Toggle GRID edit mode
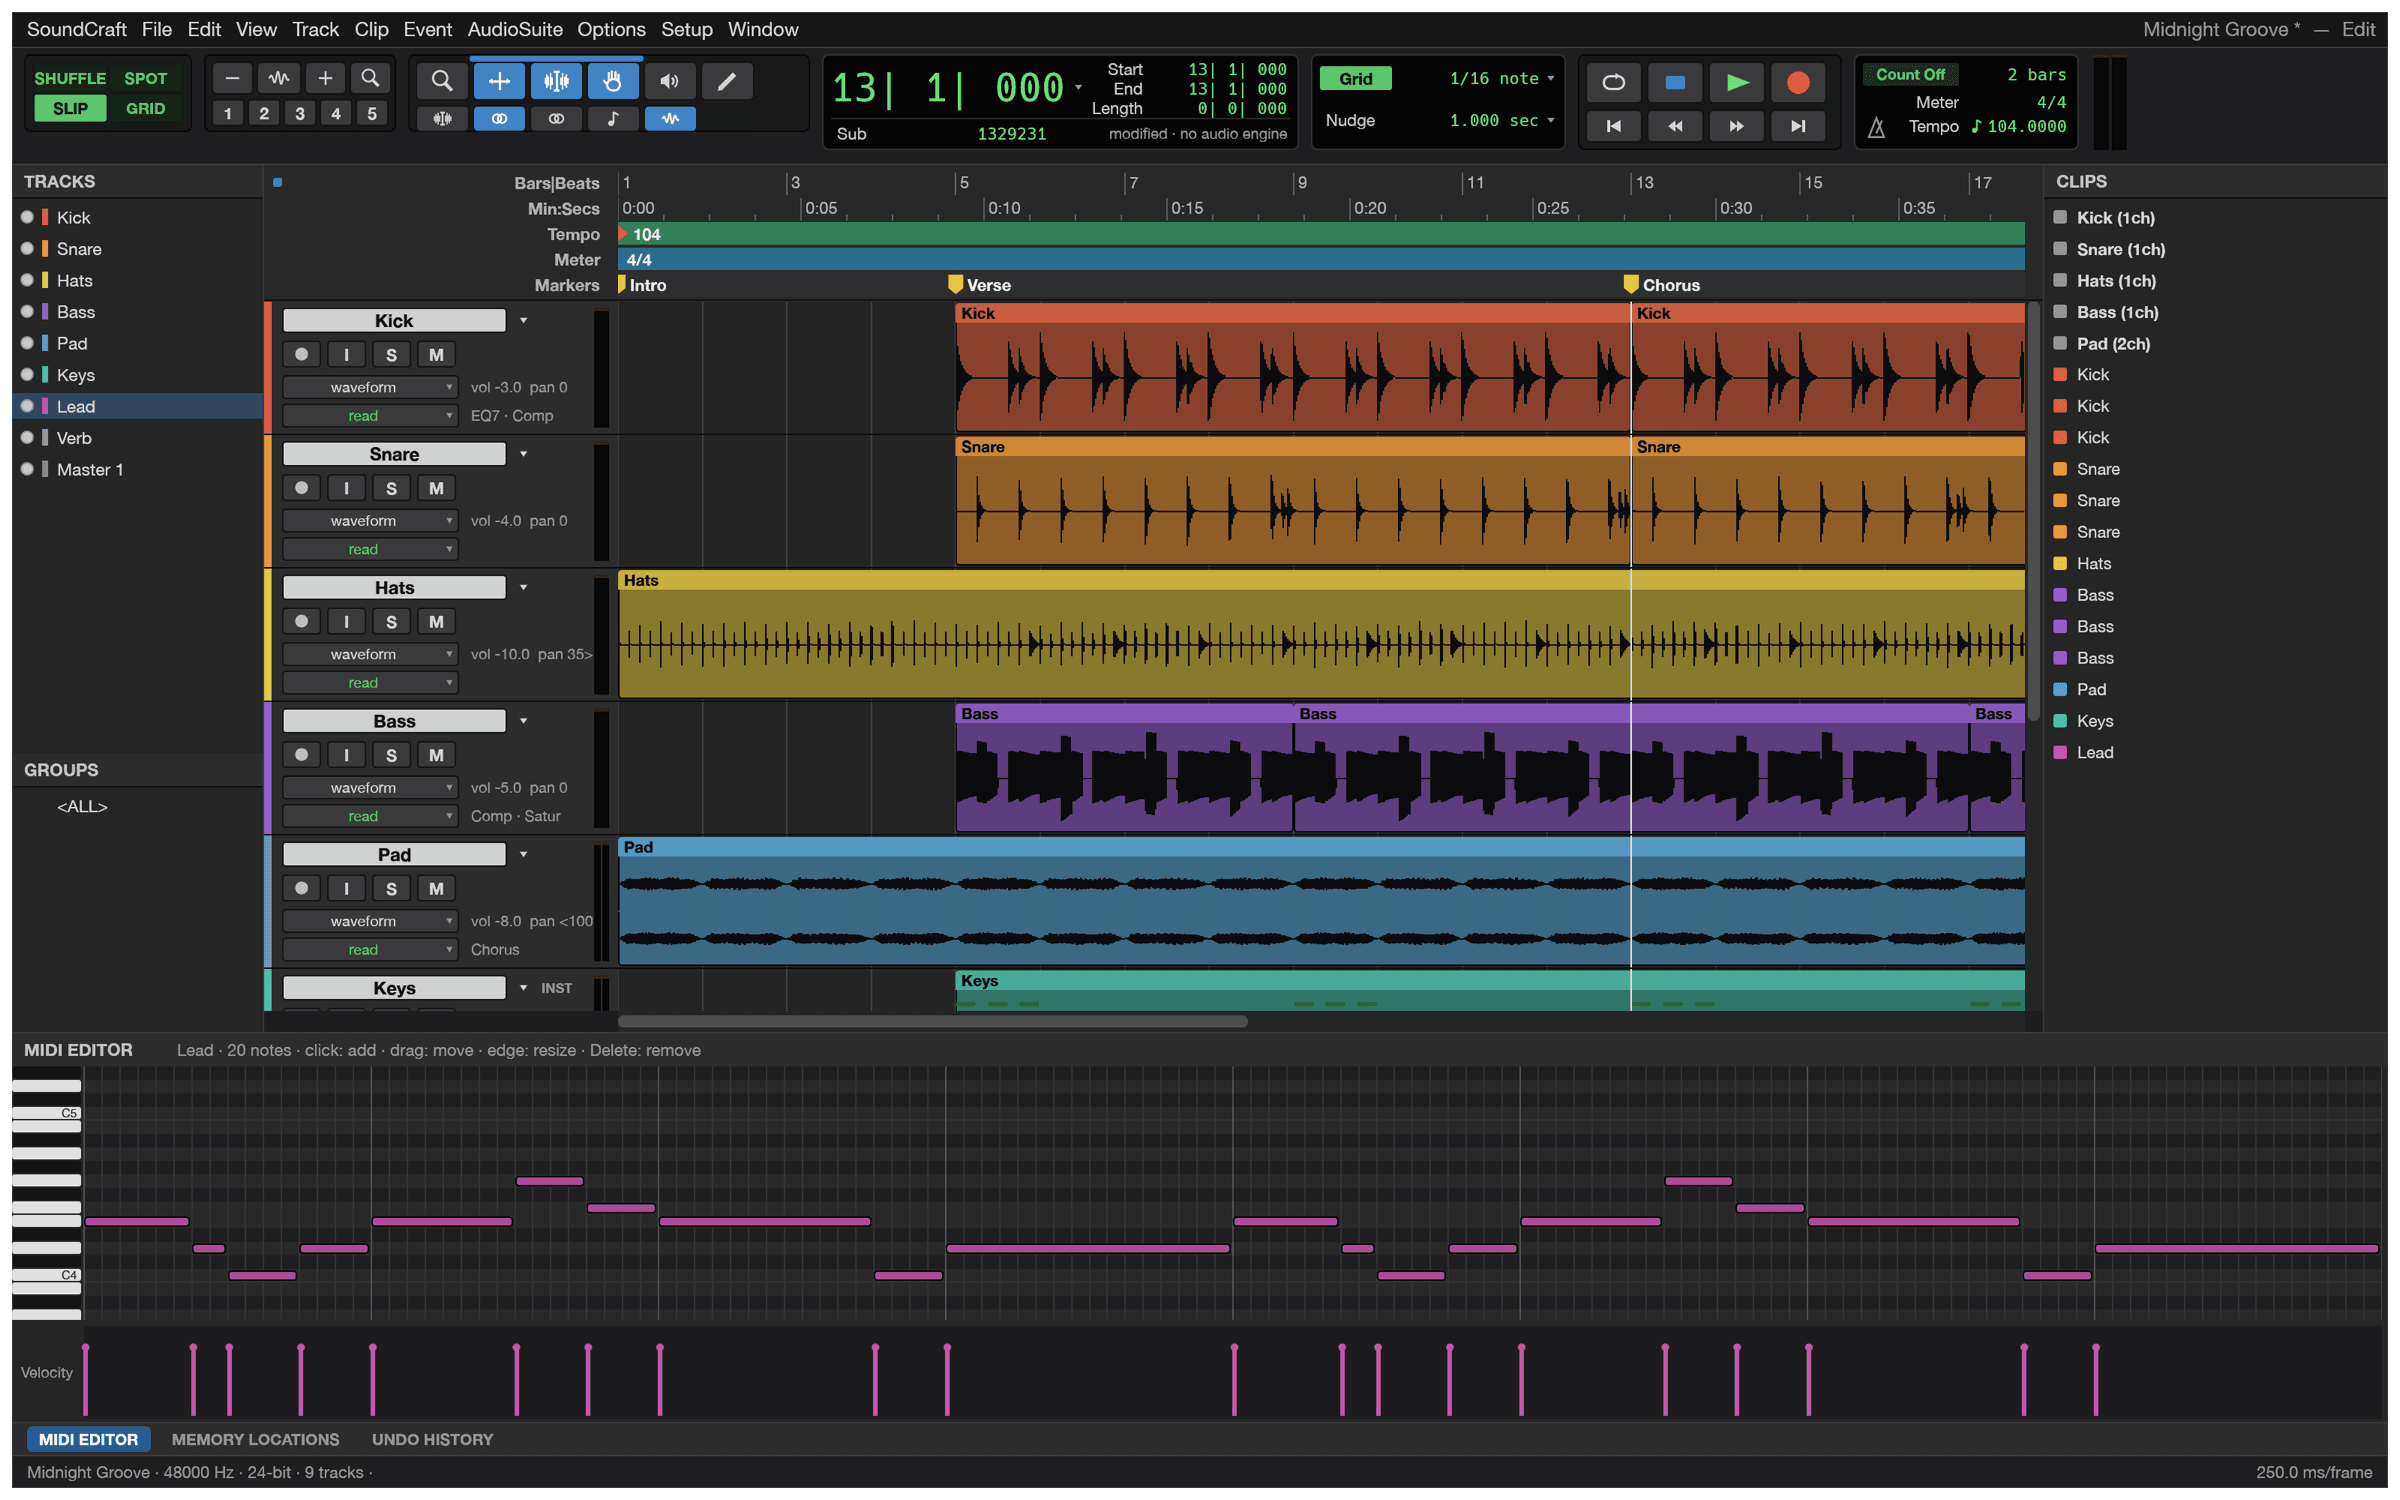 point(146,108)
